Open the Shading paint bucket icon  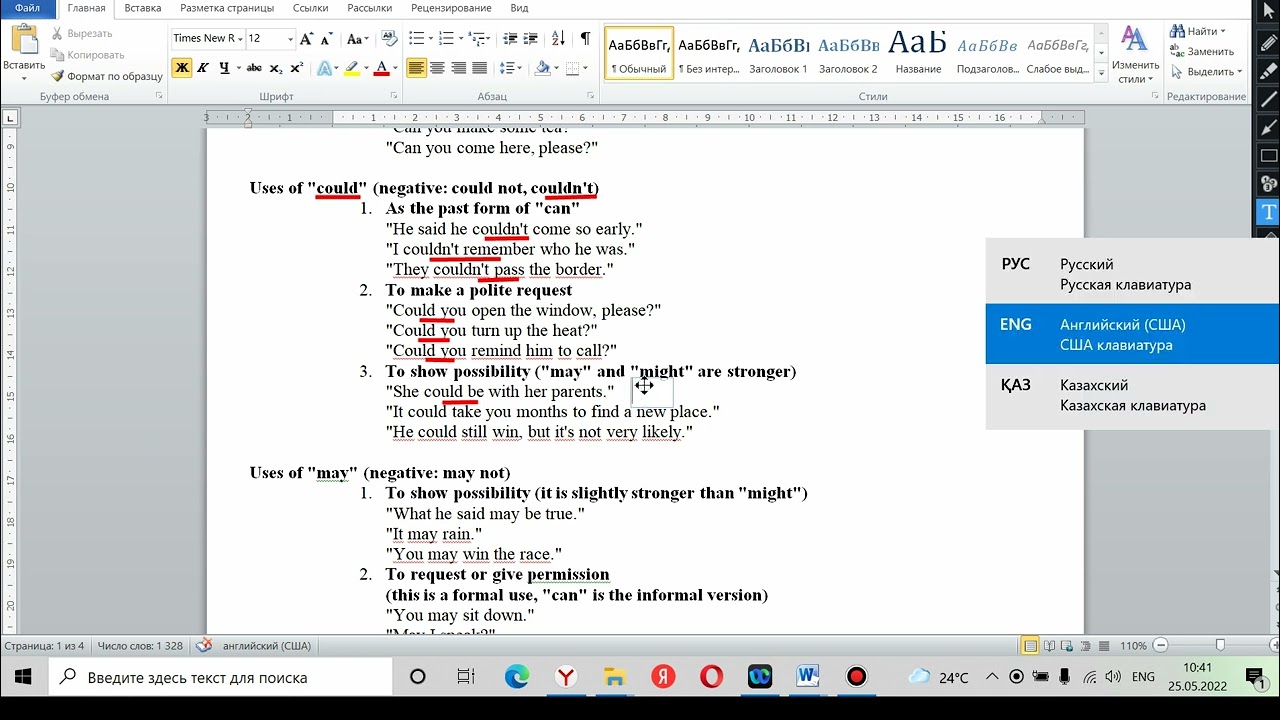[542, 68]
